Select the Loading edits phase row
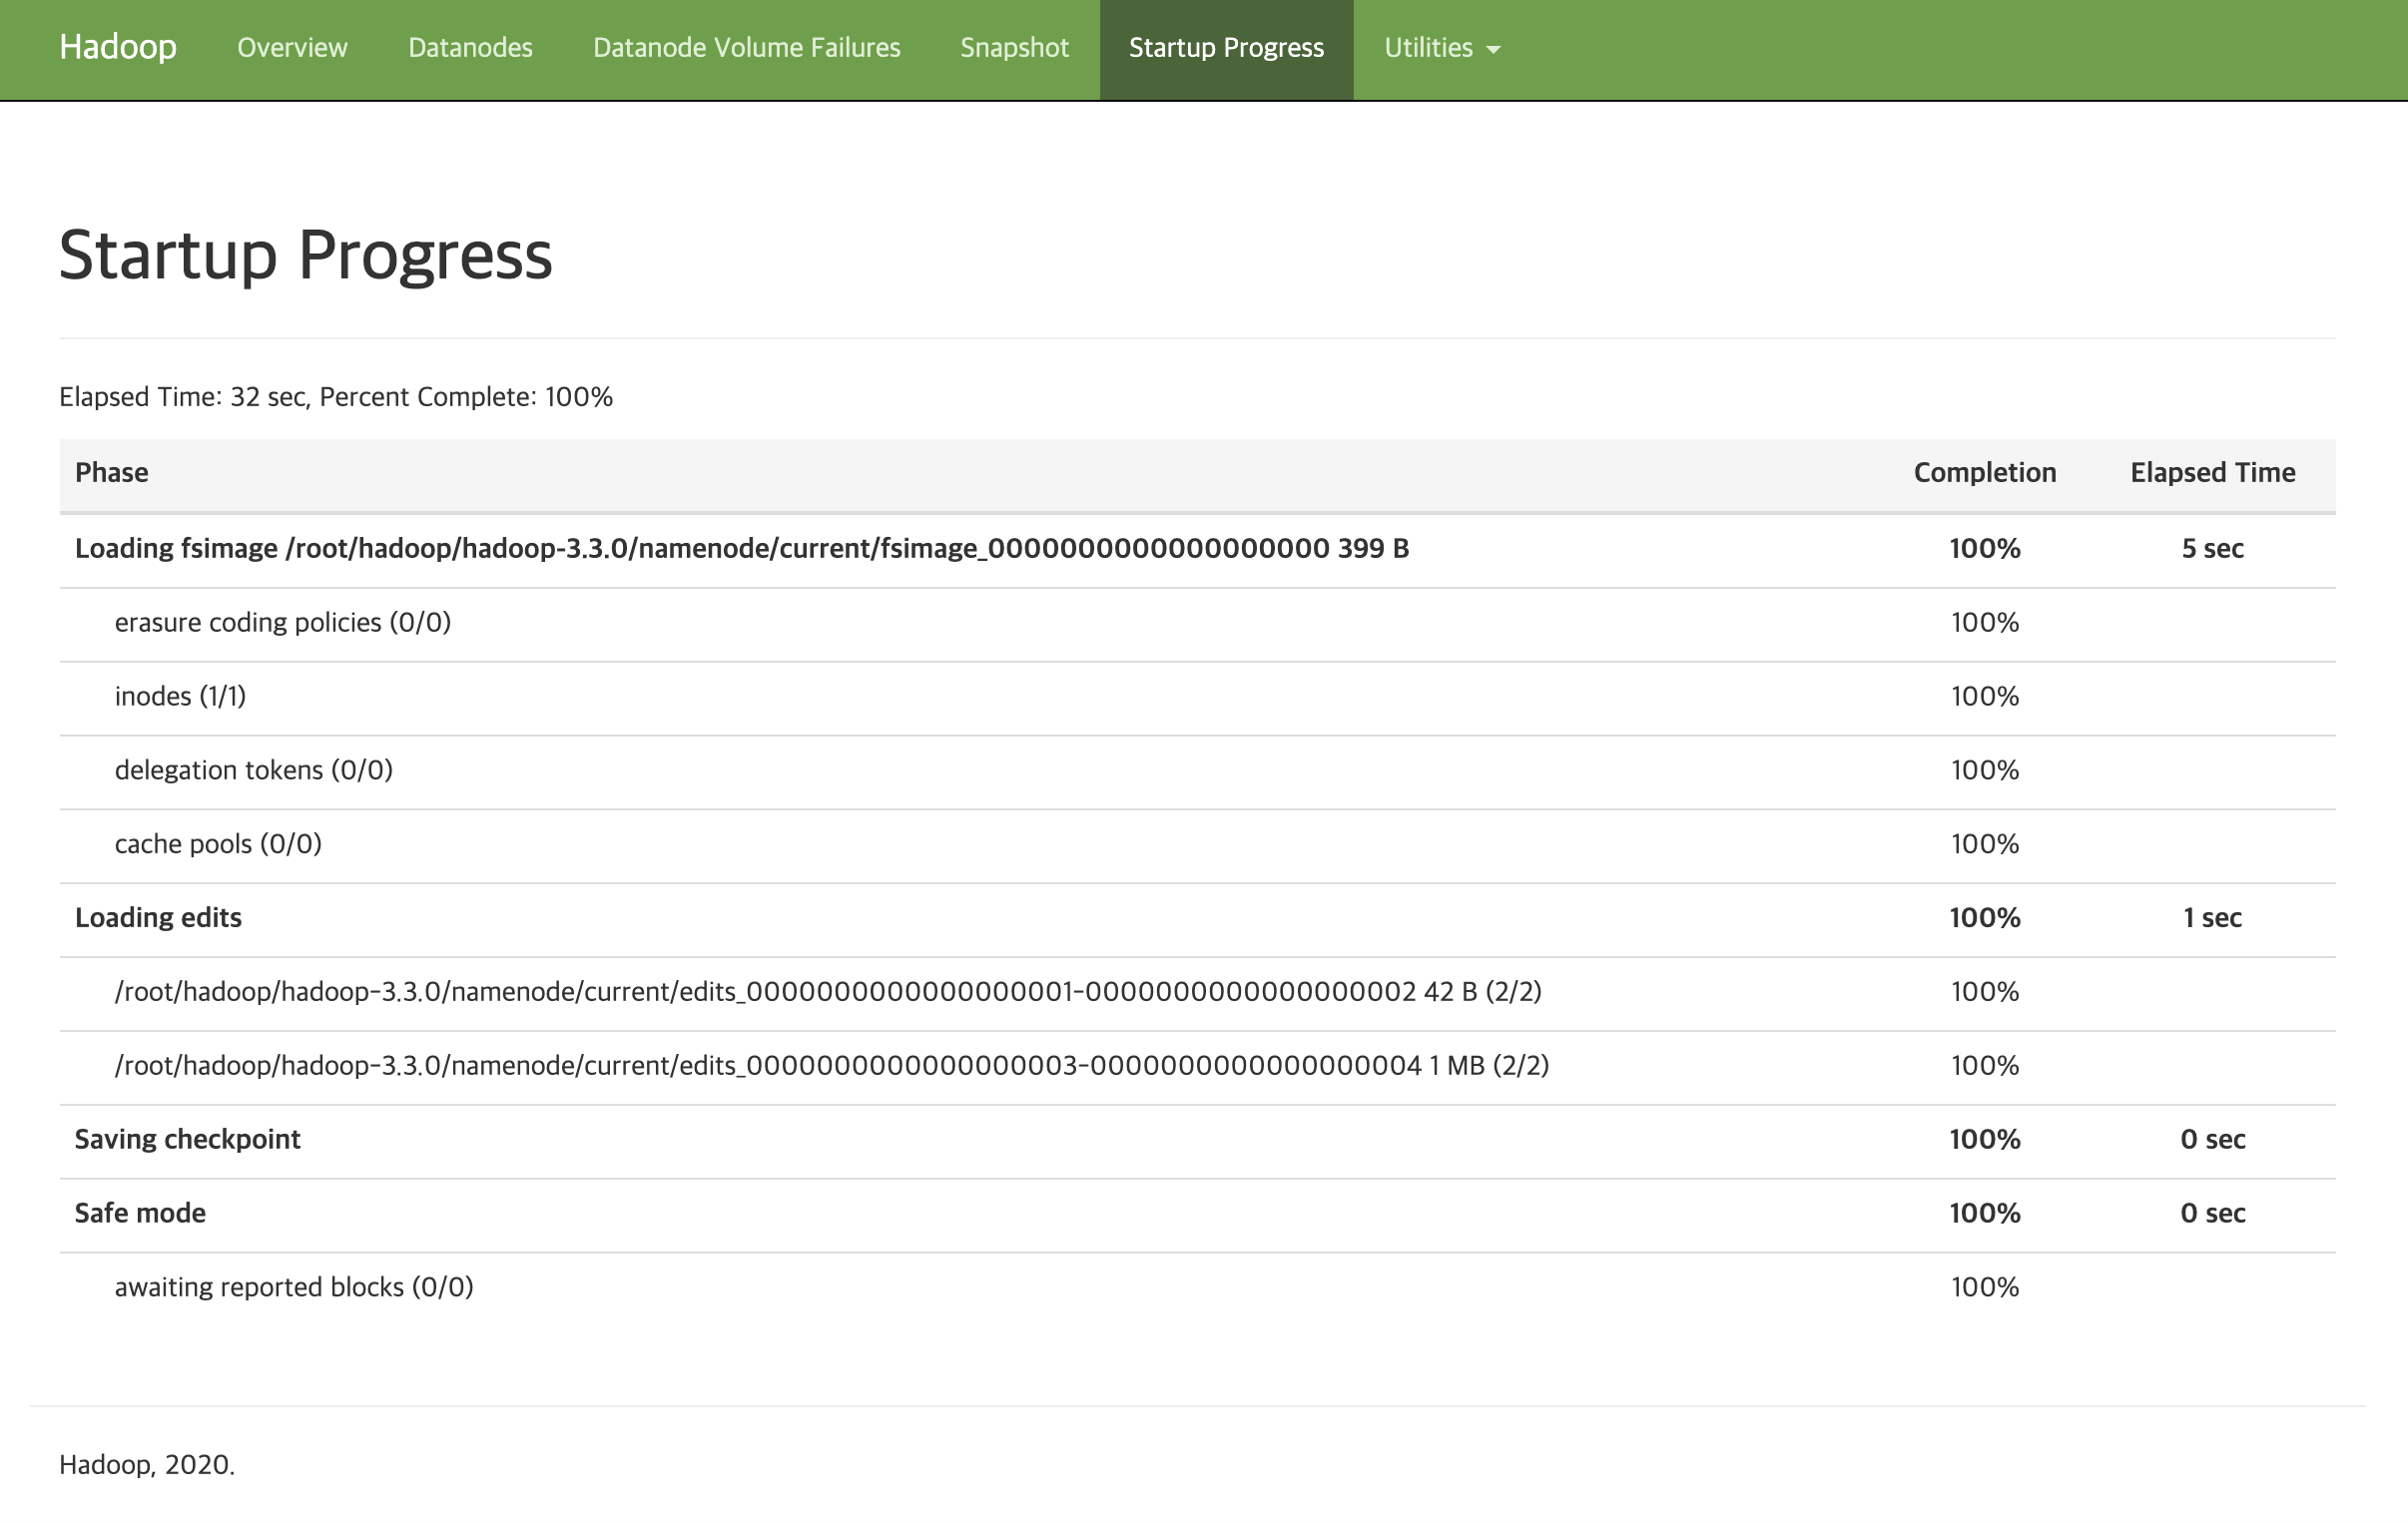This screenshot has width=2408, height=1523. click(158, 918)
